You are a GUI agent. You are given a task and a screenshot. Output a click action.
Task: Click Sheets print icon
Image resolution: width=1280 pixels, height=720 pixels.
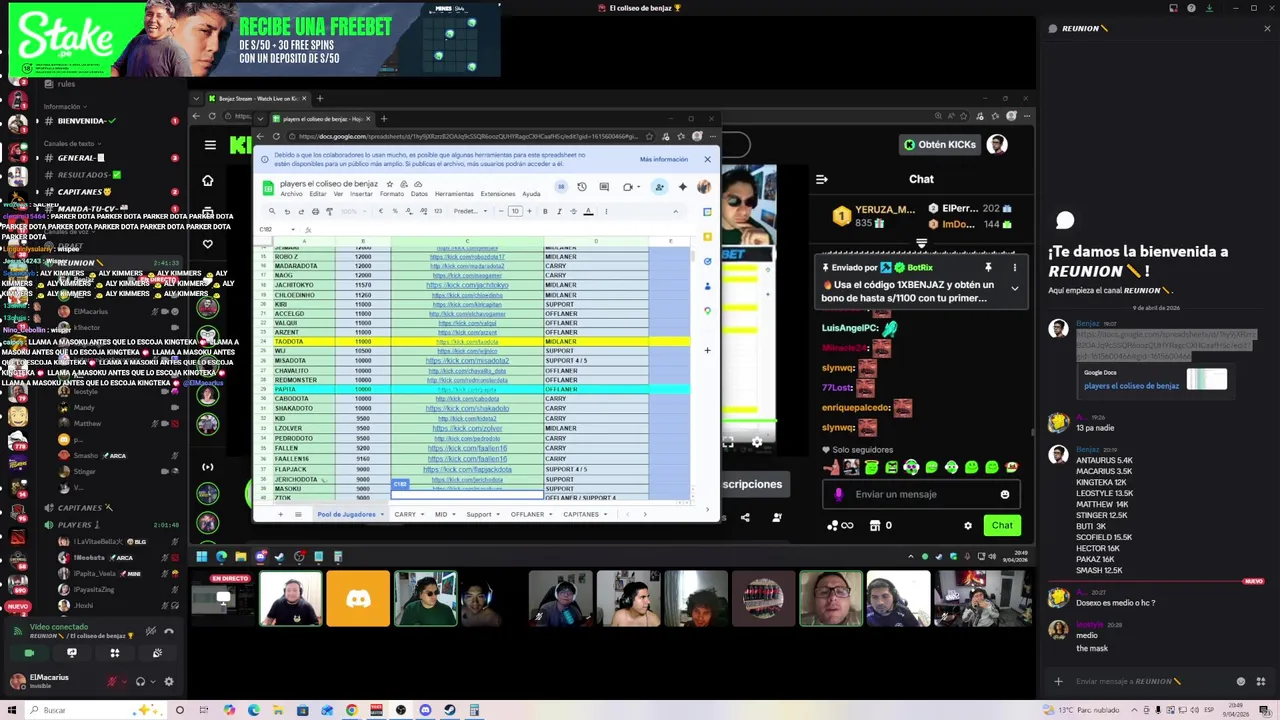click(x=314, y=211)
